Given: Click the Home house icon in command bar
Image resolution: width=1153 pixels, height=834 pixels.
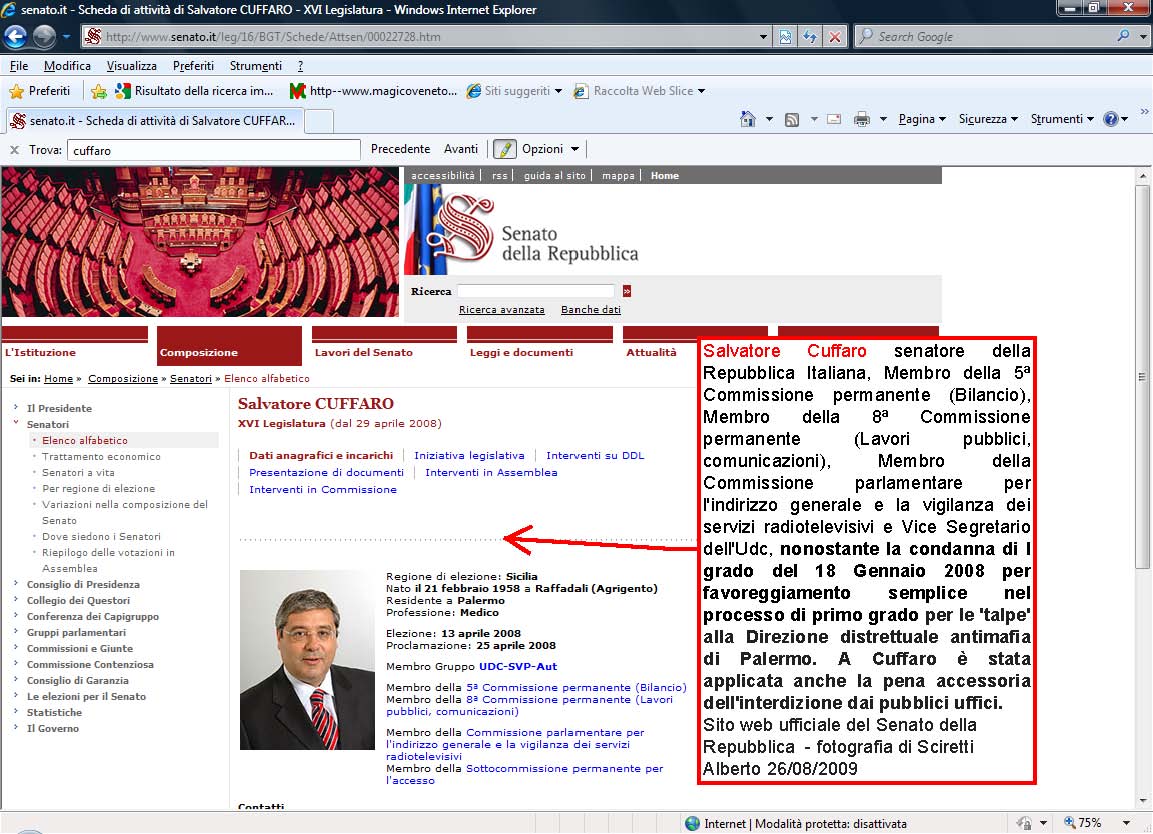Looking at the screenshot, I should tap(748, 119).
